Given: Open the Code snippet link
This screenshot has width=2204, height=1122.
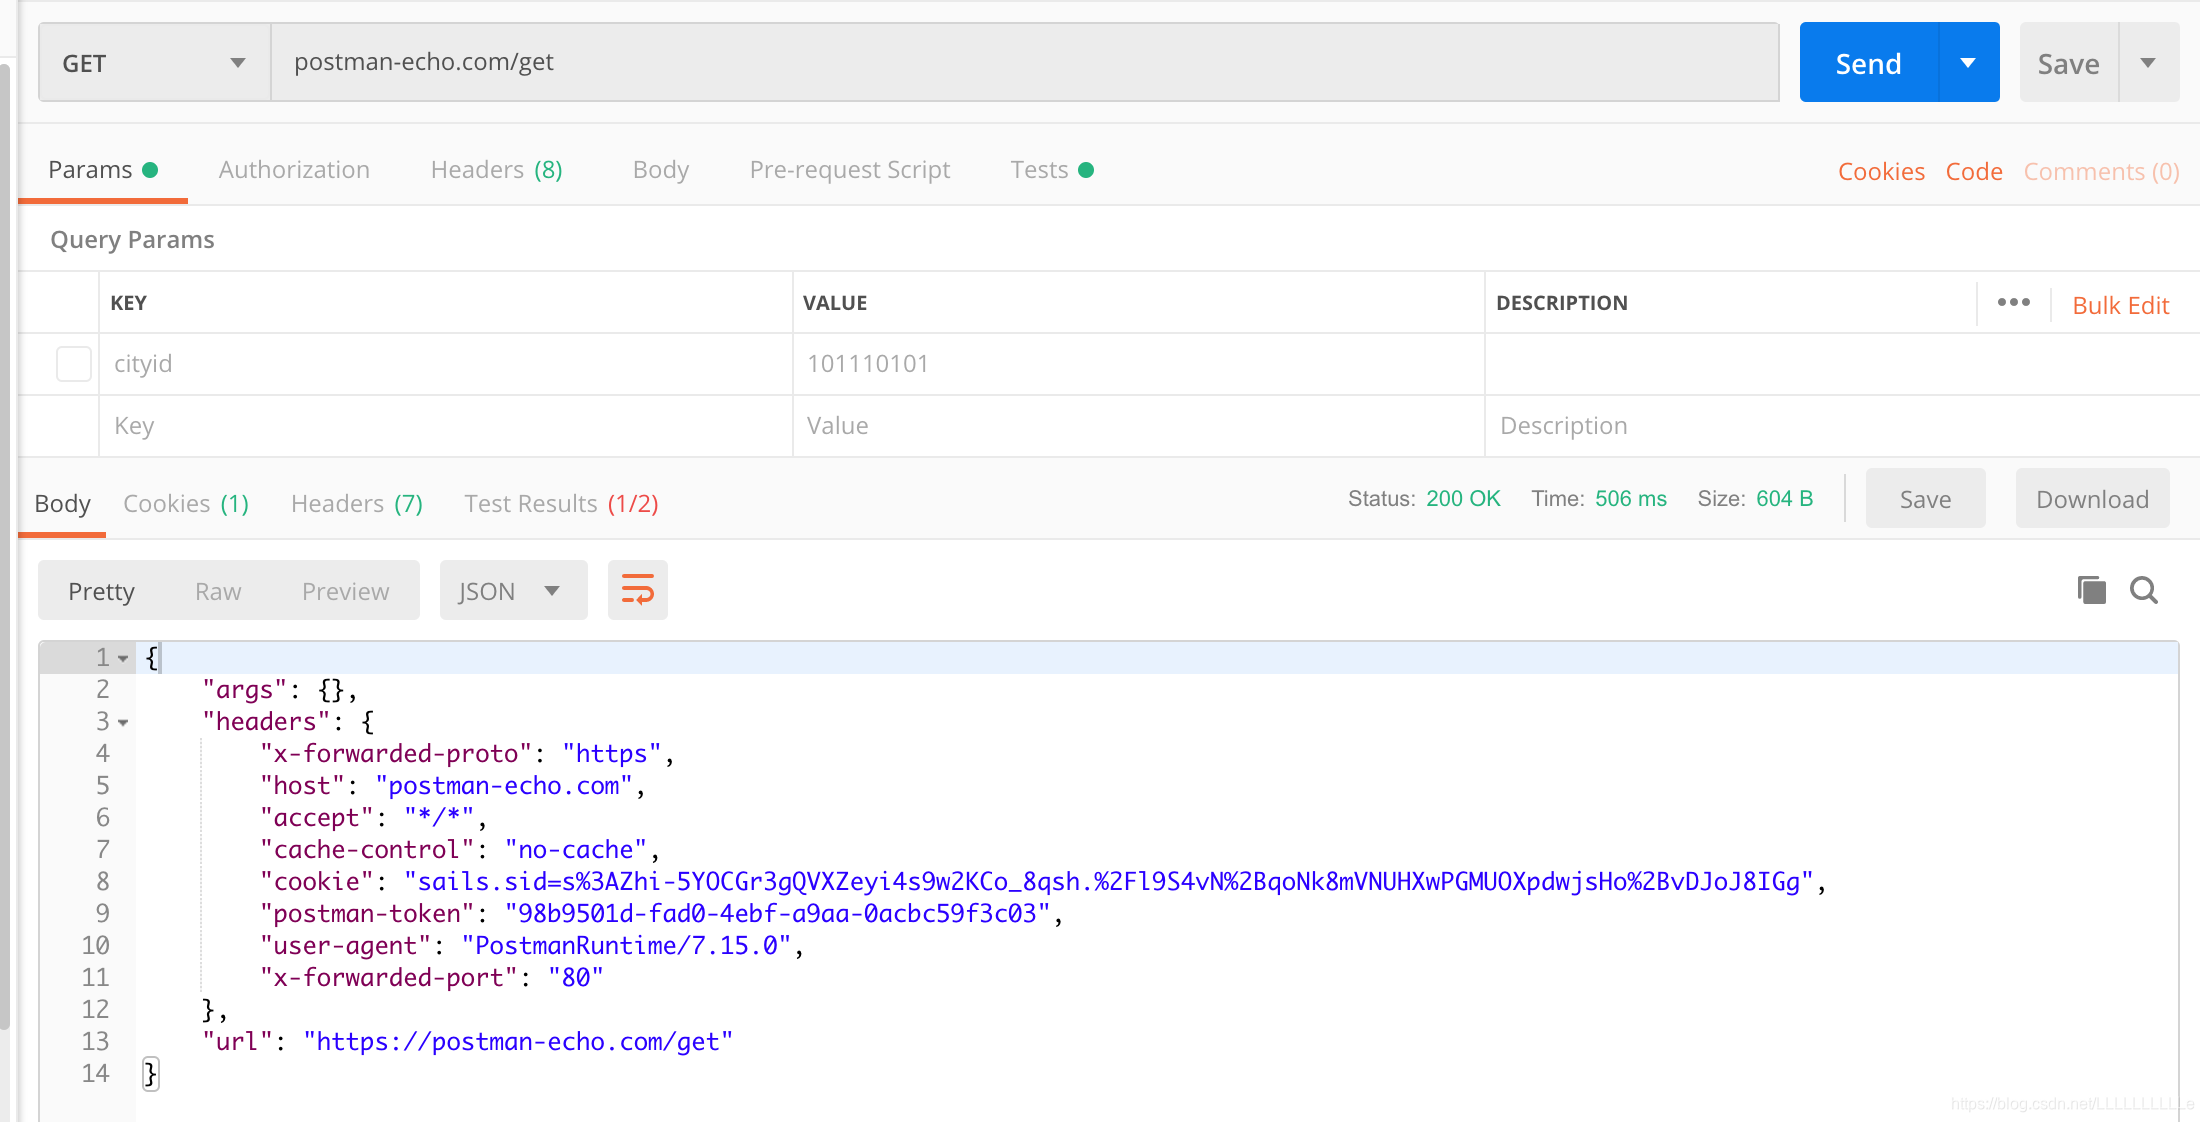Looking at the screenshot, I should pos(1974,171).
